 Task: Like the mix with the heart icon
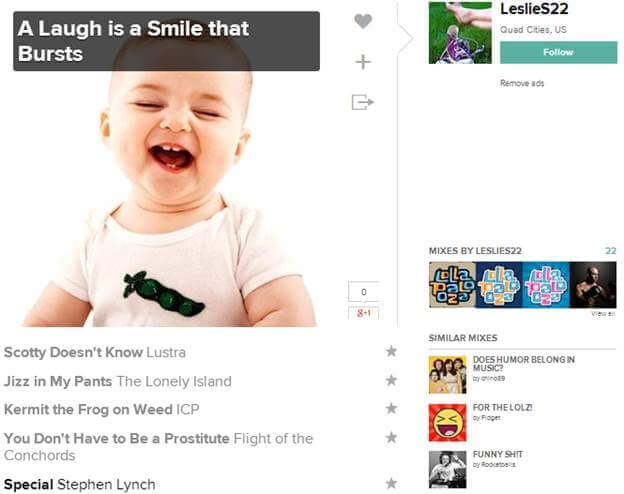pyautogui.click(x=363, y=21)
